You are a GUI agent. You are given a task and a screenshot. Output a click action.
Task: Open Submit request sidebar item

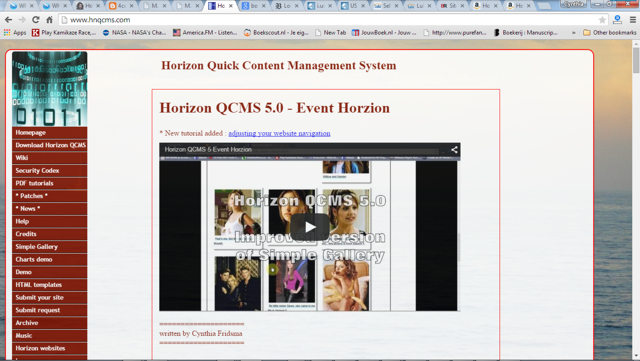click(x=49, y=310)
